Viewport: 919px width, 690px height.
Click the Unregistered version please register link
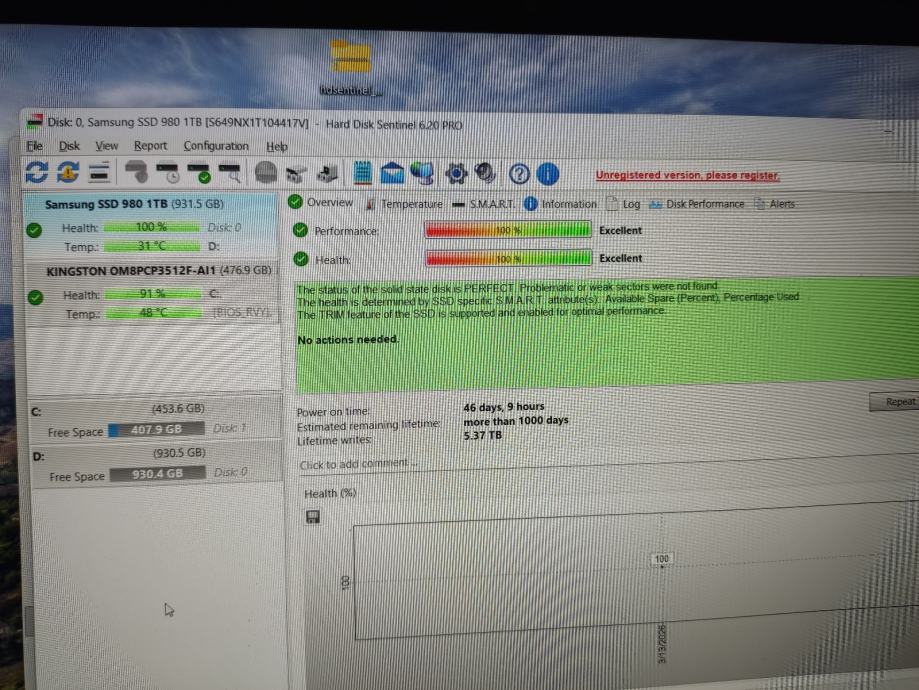point(687,175)
